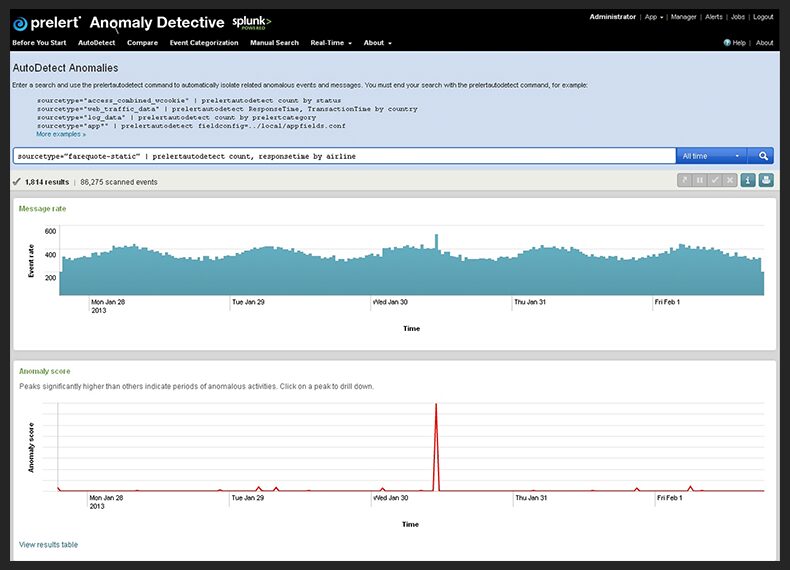Viewport: 790px width, 570px height.
Task: Click the '1,814 results' count text
Action: (47, 182)
